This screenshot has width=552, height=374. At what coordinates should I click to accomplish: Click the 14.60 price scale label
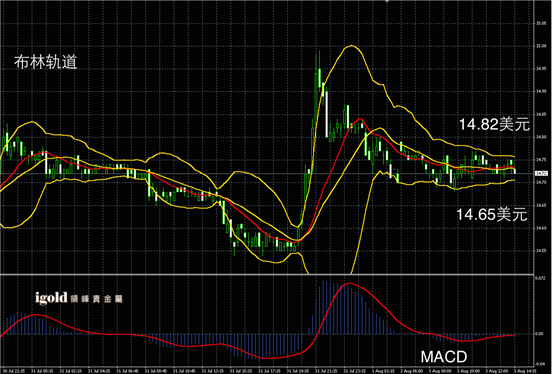[x=541, y=228]
